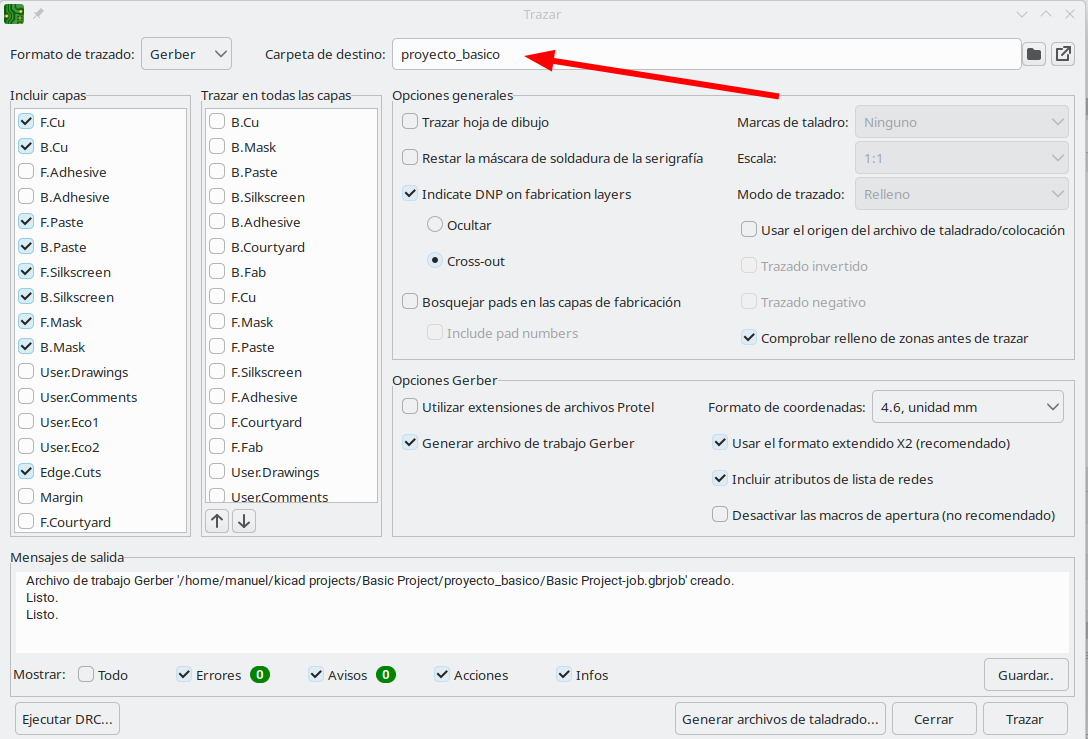Click the KiCad PCB app icon in title bar
This screenshot has height=739, width=1088.
pyautogui.click(x=15, y=14)
